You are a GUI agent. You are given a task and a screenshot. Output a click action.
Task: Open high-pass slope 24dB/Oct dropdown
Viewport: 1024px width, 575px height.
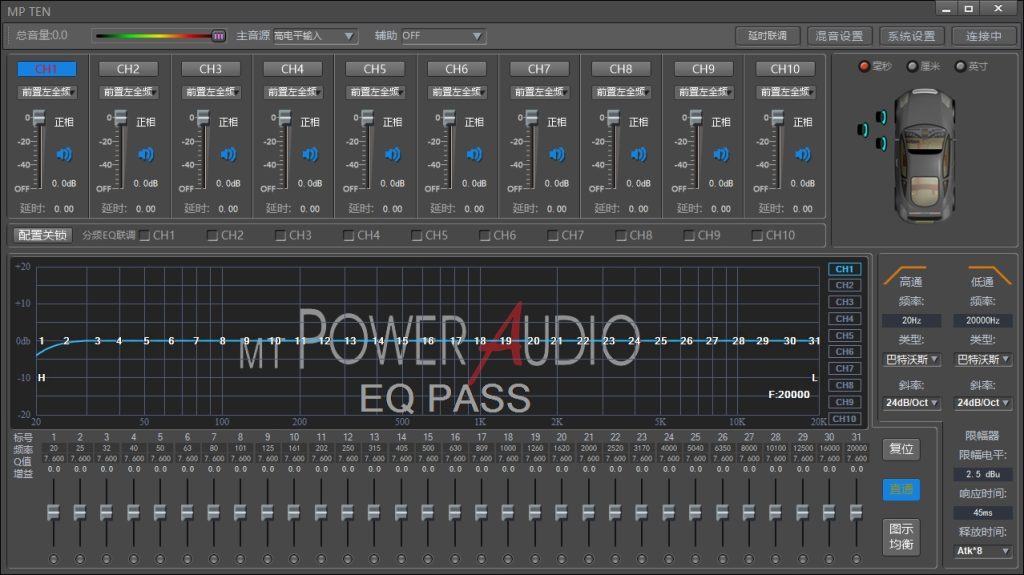pyautogui.click(x=912, y=402)
